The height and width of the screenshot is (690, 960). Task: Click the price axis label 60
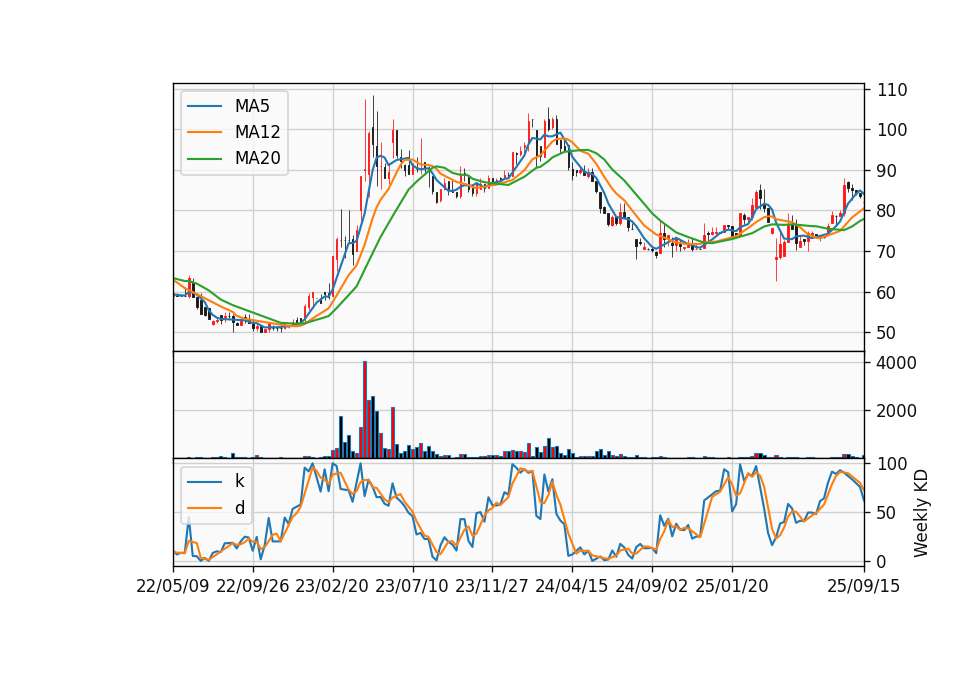coord(887,293)
